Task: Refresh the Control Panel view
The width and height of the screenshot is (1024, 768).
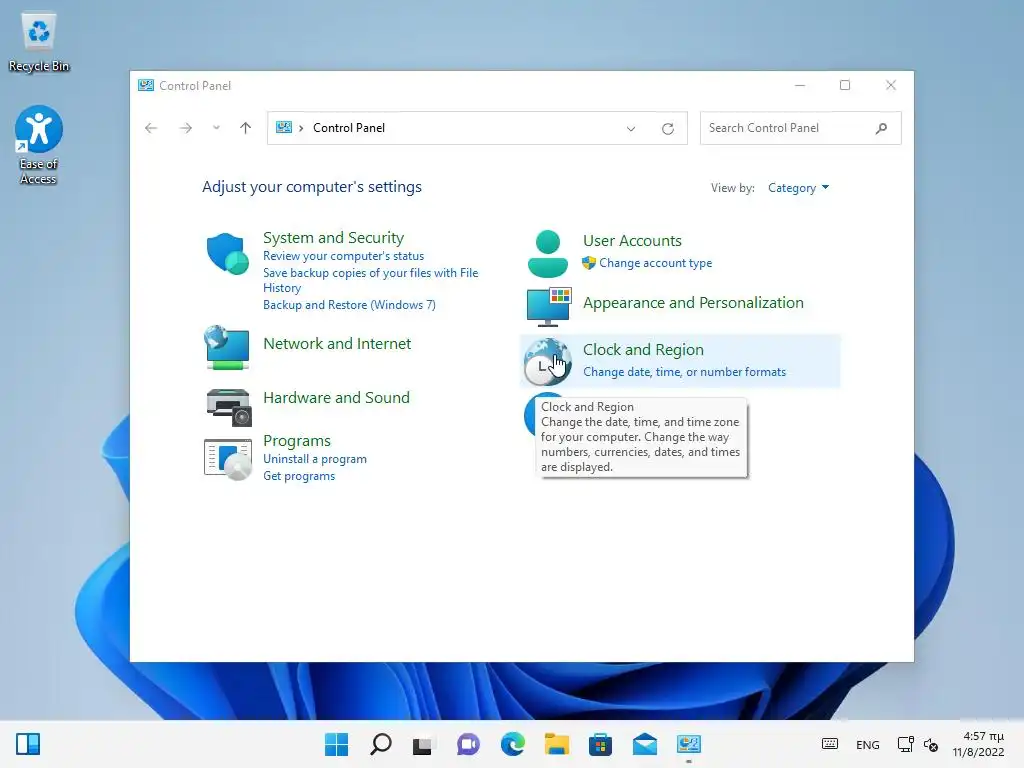Action: [x=667, y=129]
